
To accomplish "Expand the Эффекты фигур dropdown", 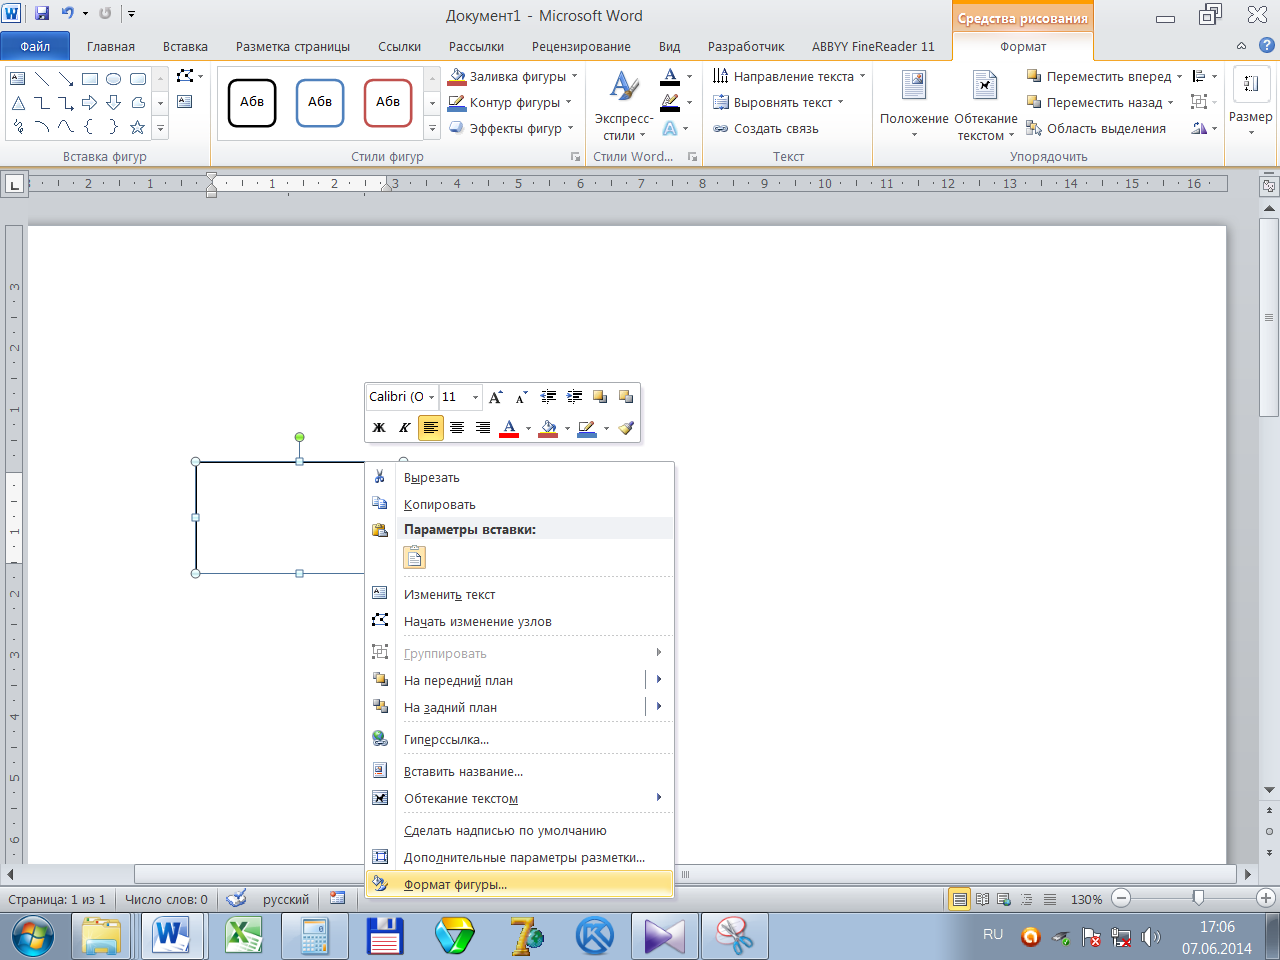I will tap(571, 128).
